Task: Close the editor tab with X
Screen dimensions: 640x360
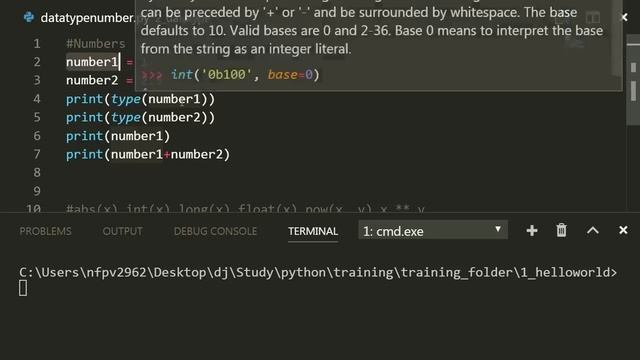Action: pos(624,17)
